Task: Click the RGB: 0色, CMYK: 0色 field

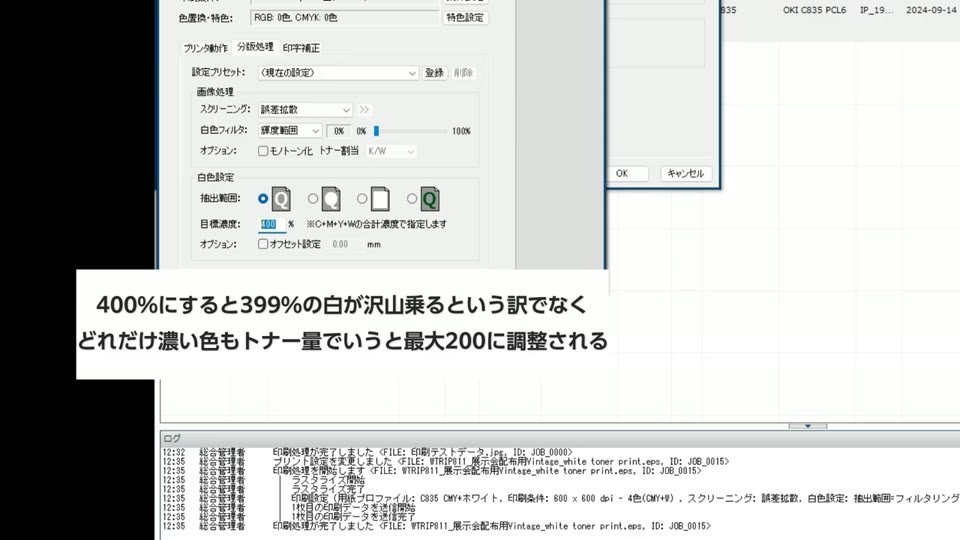Action: pyautogui.click(x=345, y=18)
